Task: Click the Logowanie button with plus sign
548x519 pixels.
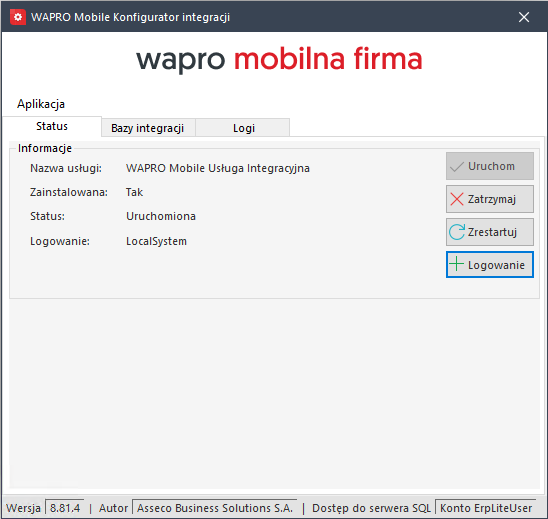Action: tap(490, 265)
